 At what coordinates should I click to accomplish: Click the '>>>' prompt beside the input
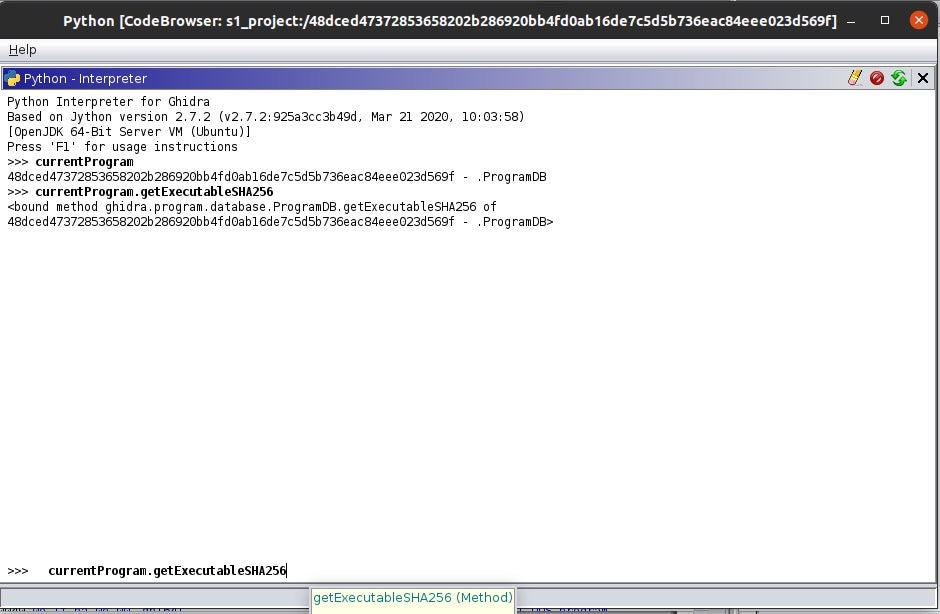pos(18,571)
